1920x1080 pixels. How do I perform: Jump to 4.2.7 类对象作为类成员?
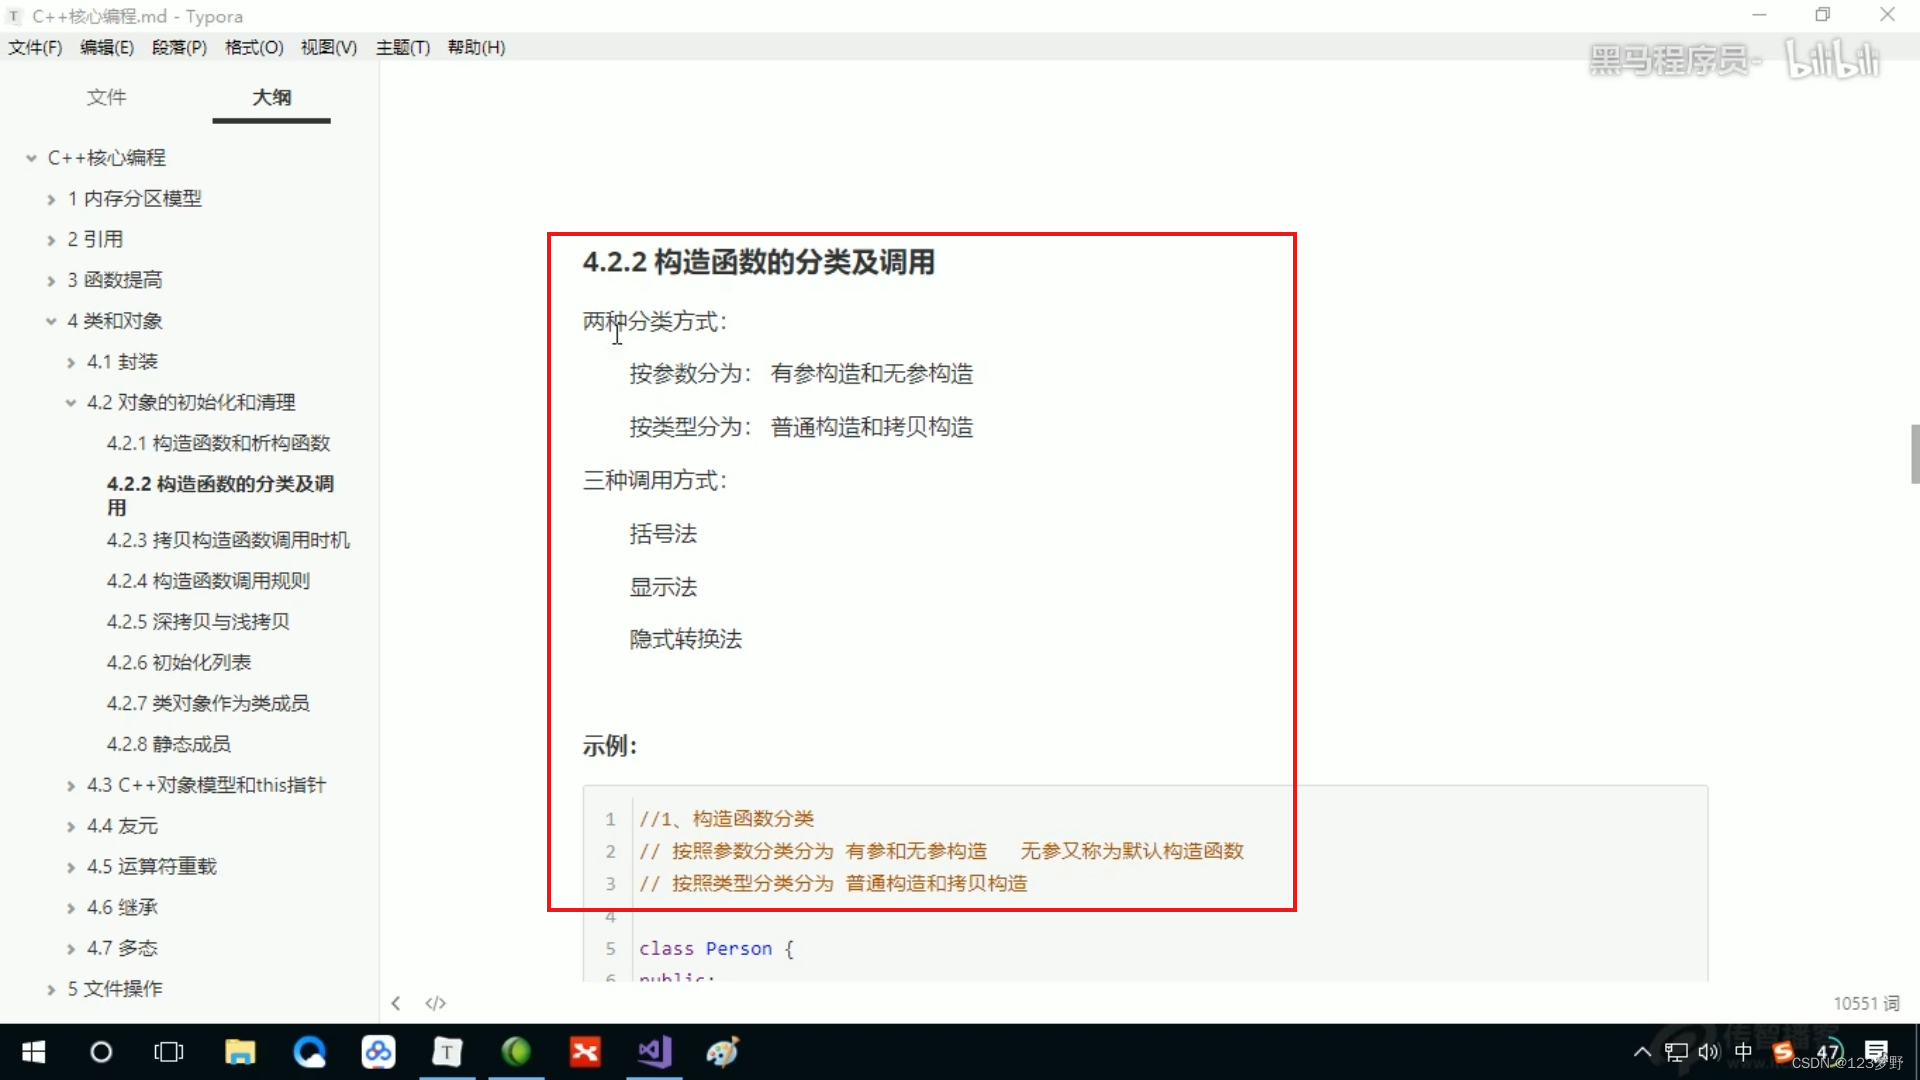208,704
